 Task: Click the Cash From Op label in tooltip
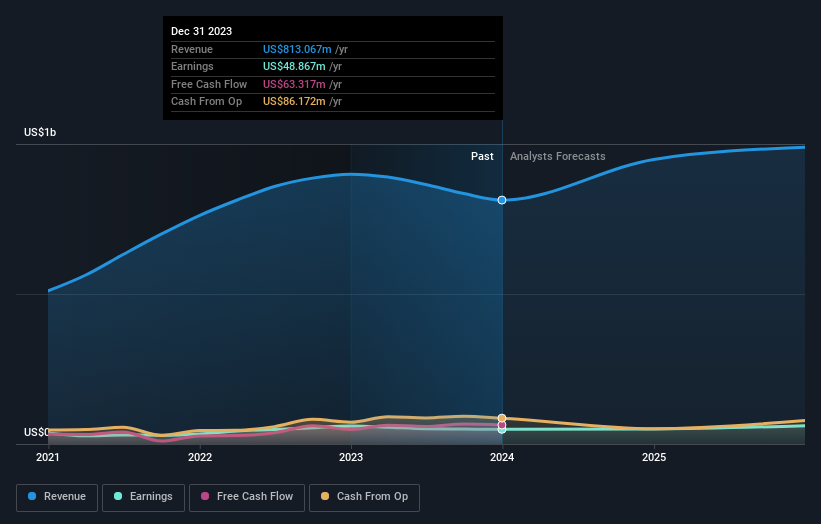click(x=206, y=102)
